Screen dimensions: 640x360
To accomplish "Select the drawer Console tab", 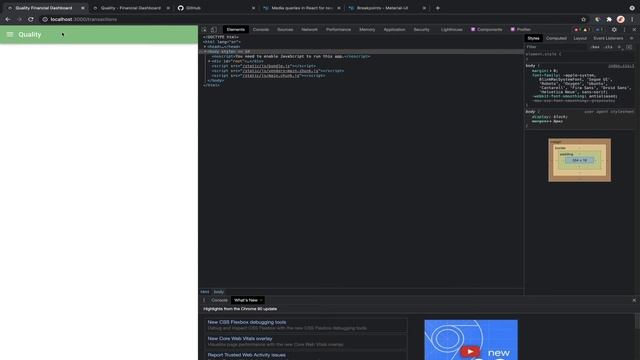I will (219, 300).
